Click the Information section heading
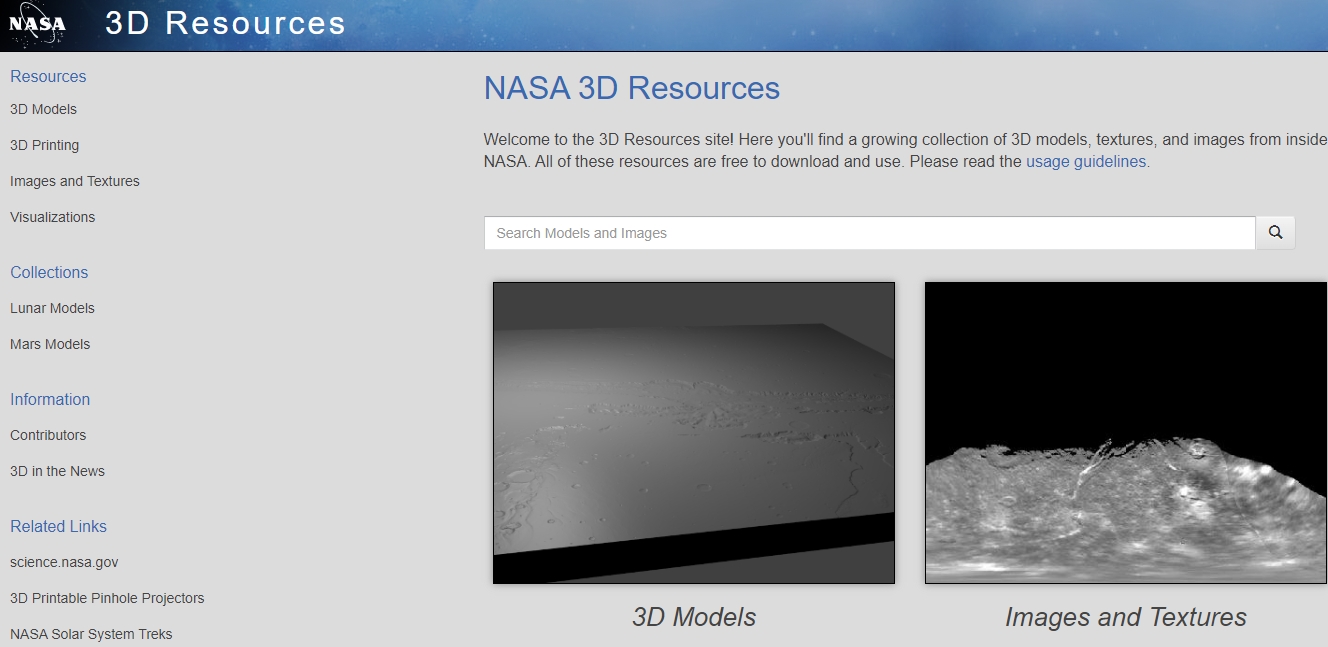 coord(50,399)
